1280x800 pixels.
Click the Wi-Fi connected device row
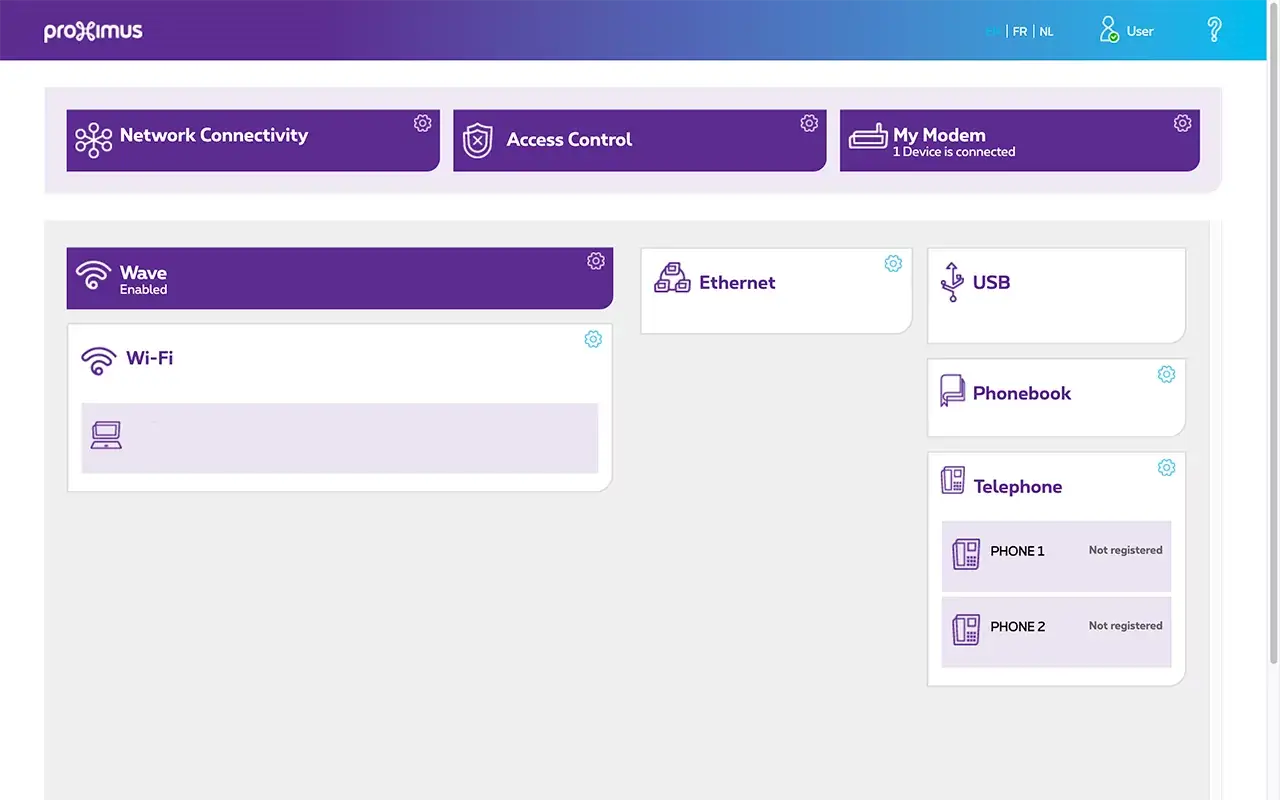click(x=339, y=438)
